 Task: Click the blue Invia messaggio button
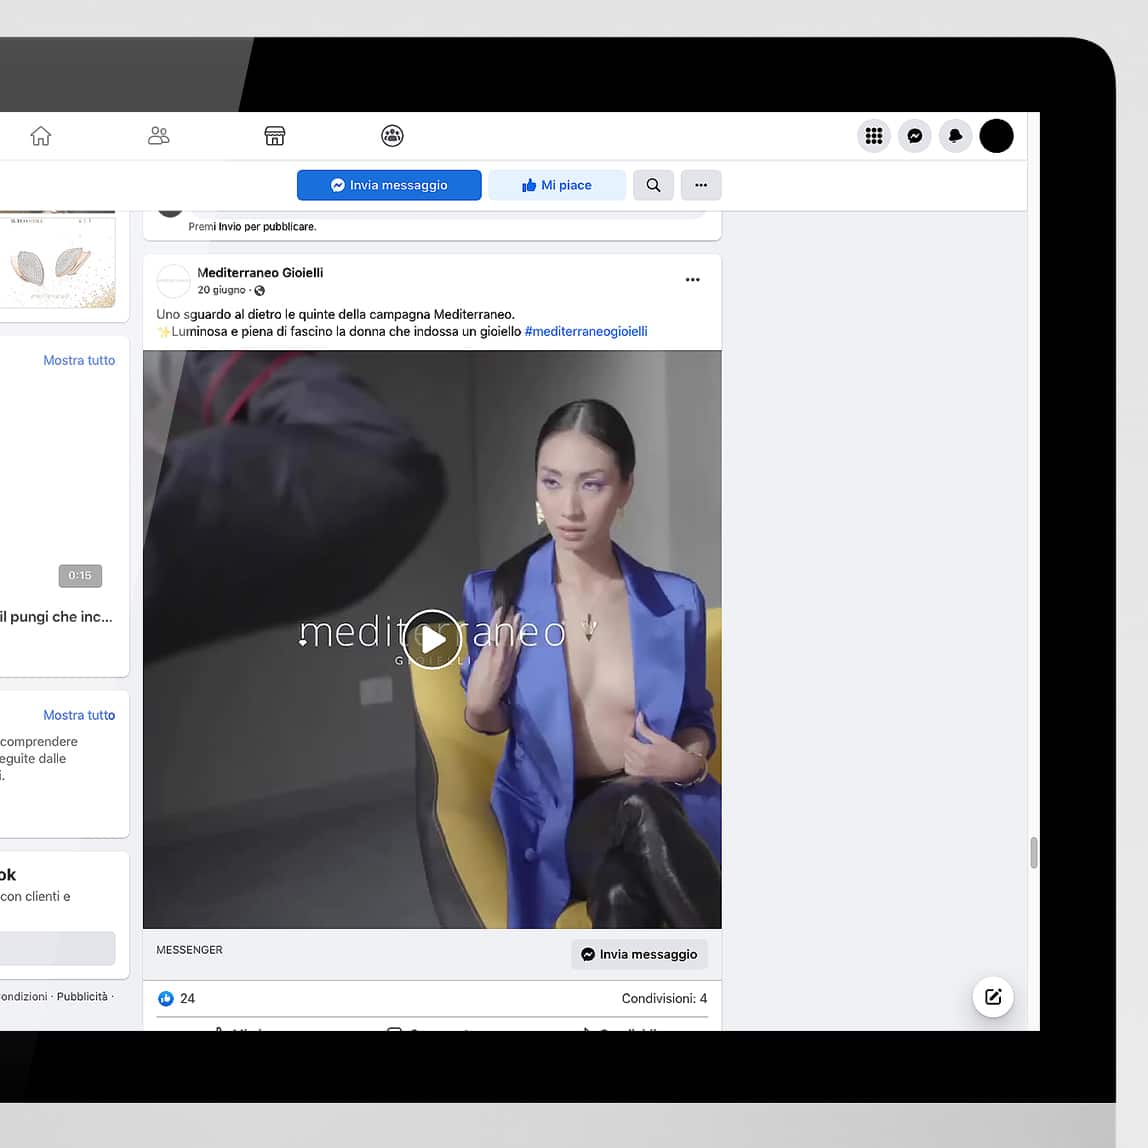[x=389, y=185]
